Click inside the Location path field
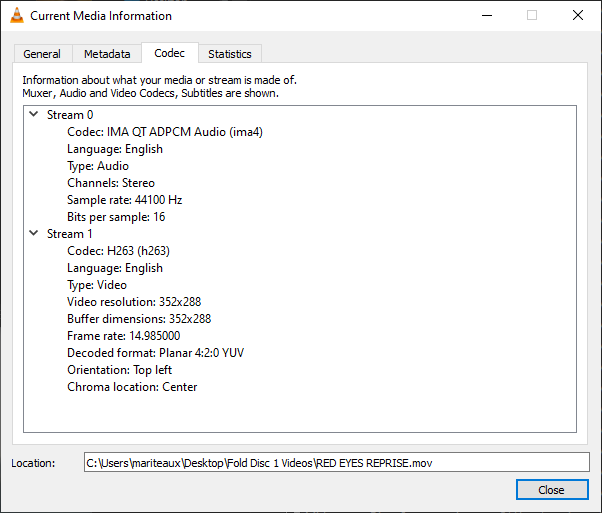 336,462
